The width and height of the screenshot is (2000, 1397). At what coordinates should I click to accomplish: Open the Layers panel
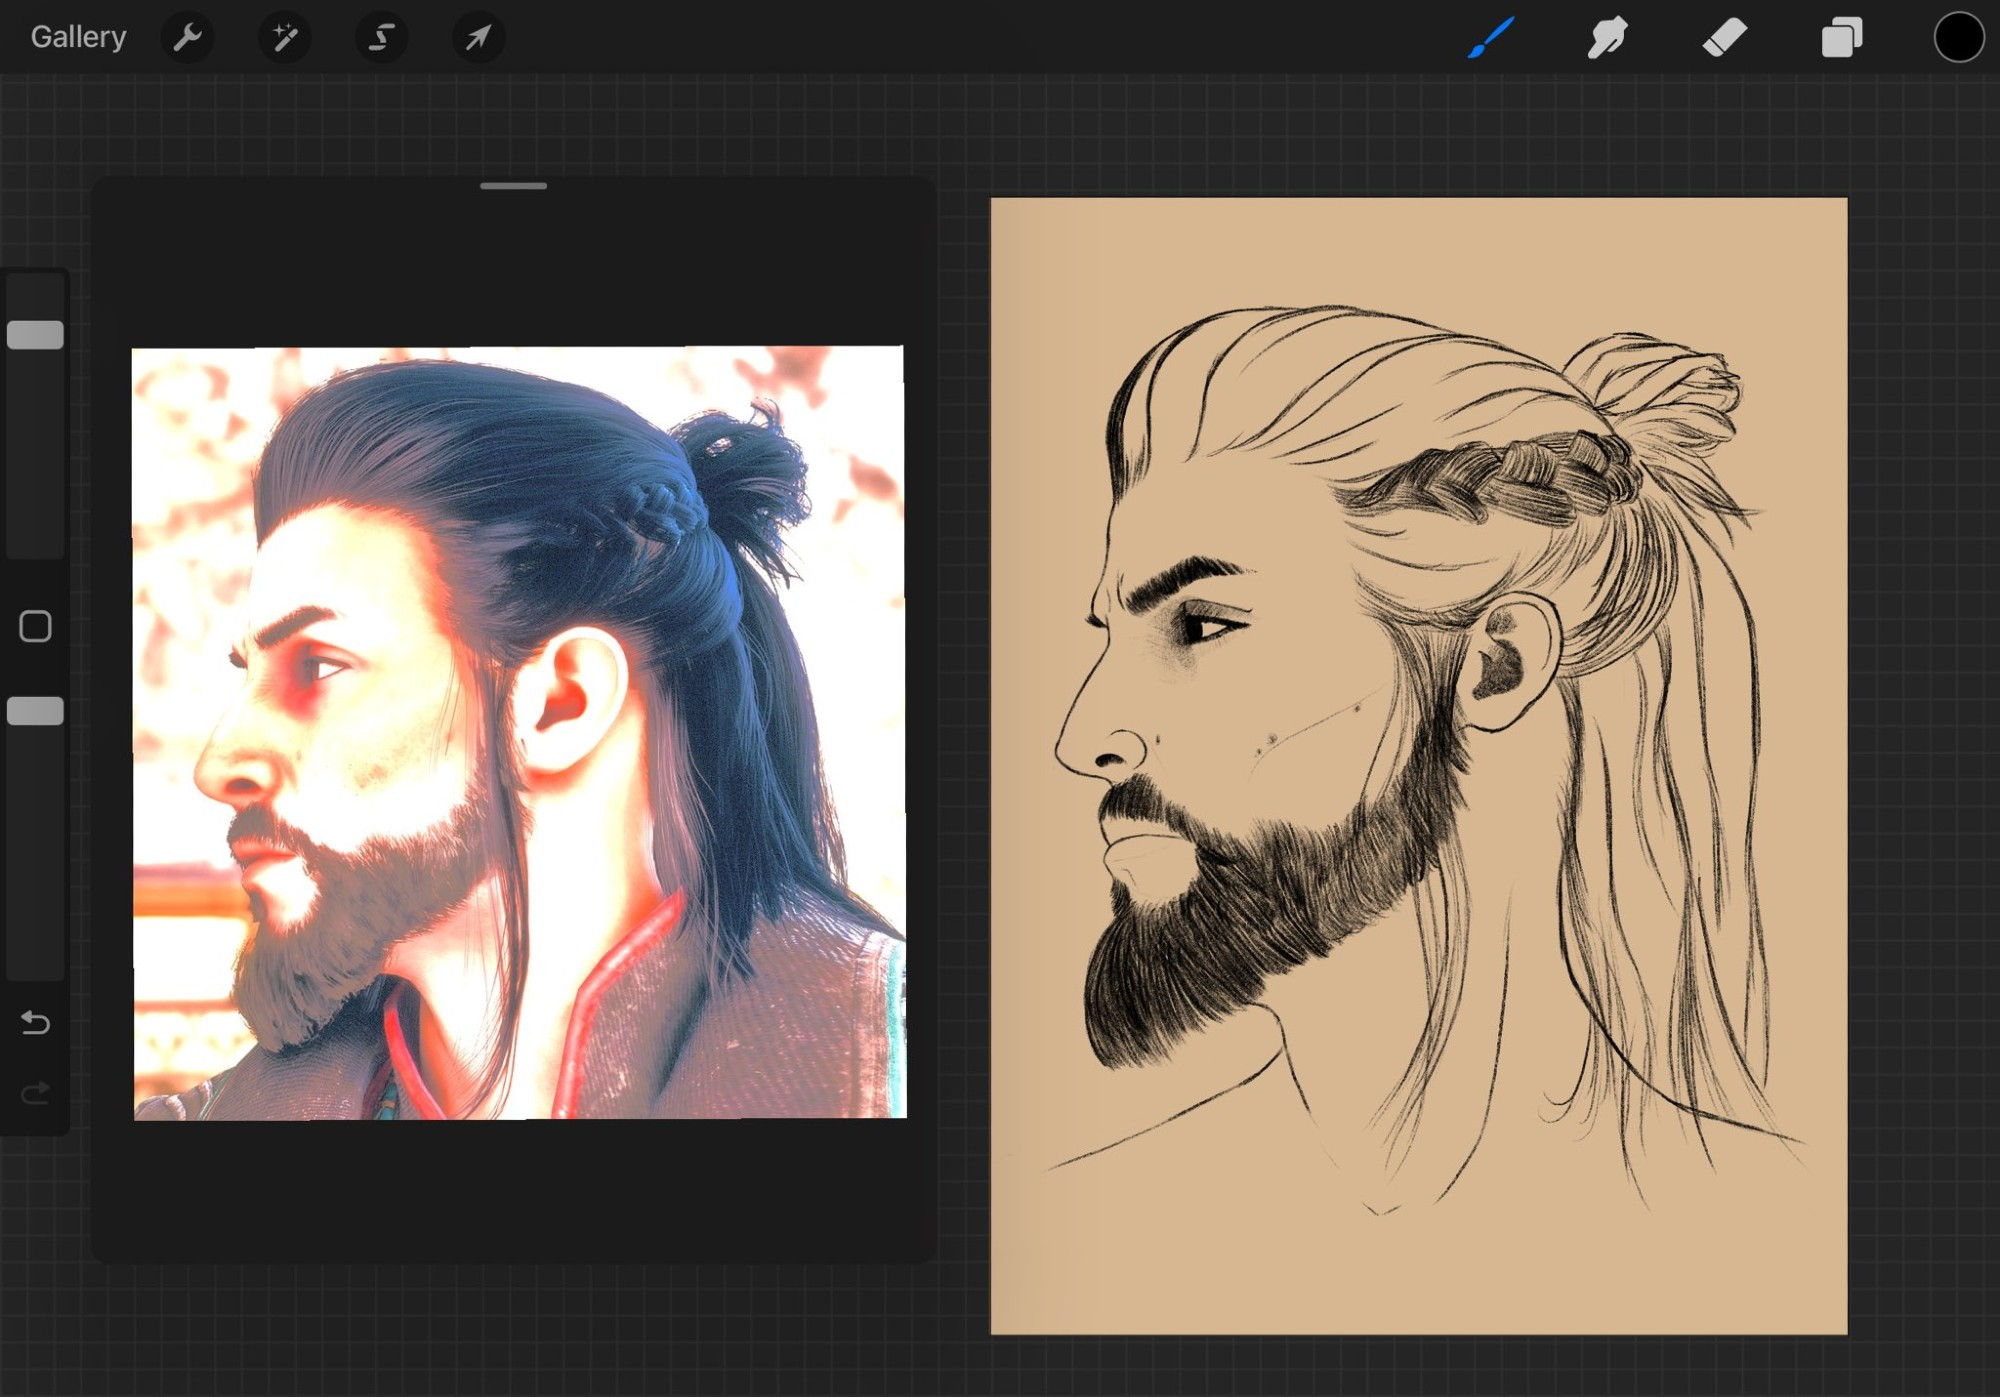1841,38
